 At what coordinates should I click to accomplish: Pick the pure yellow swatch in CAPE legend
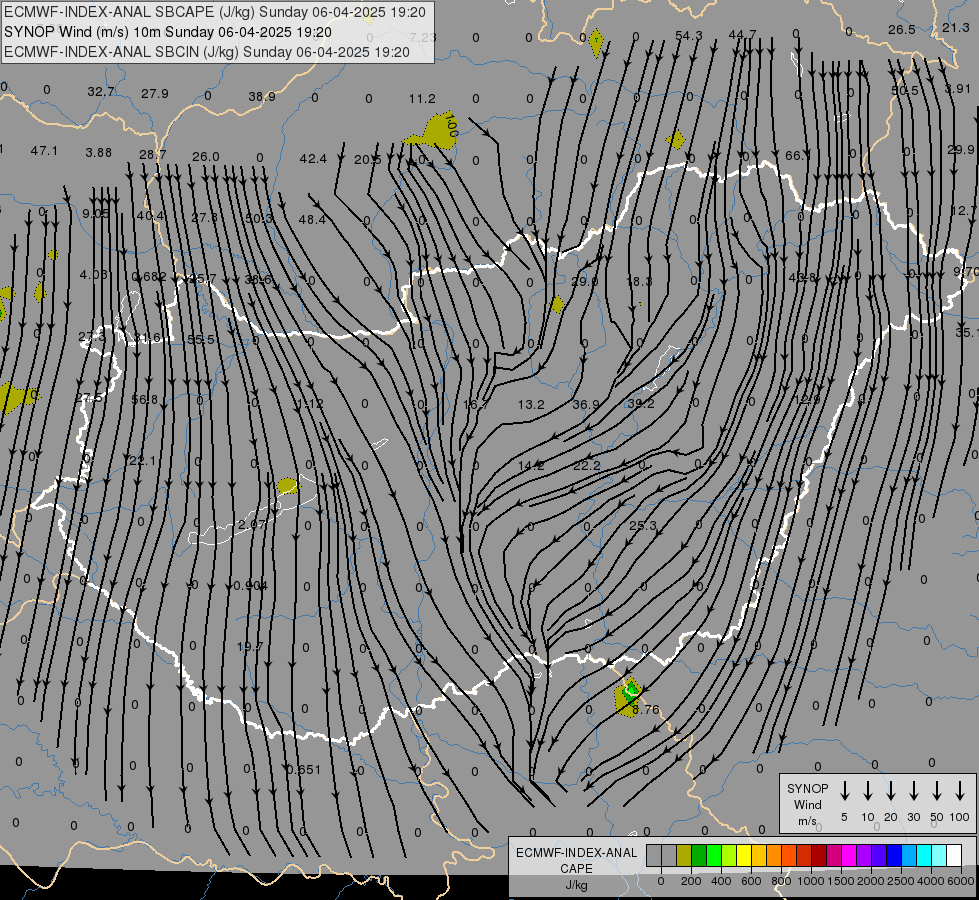click(x=744, y=856)
